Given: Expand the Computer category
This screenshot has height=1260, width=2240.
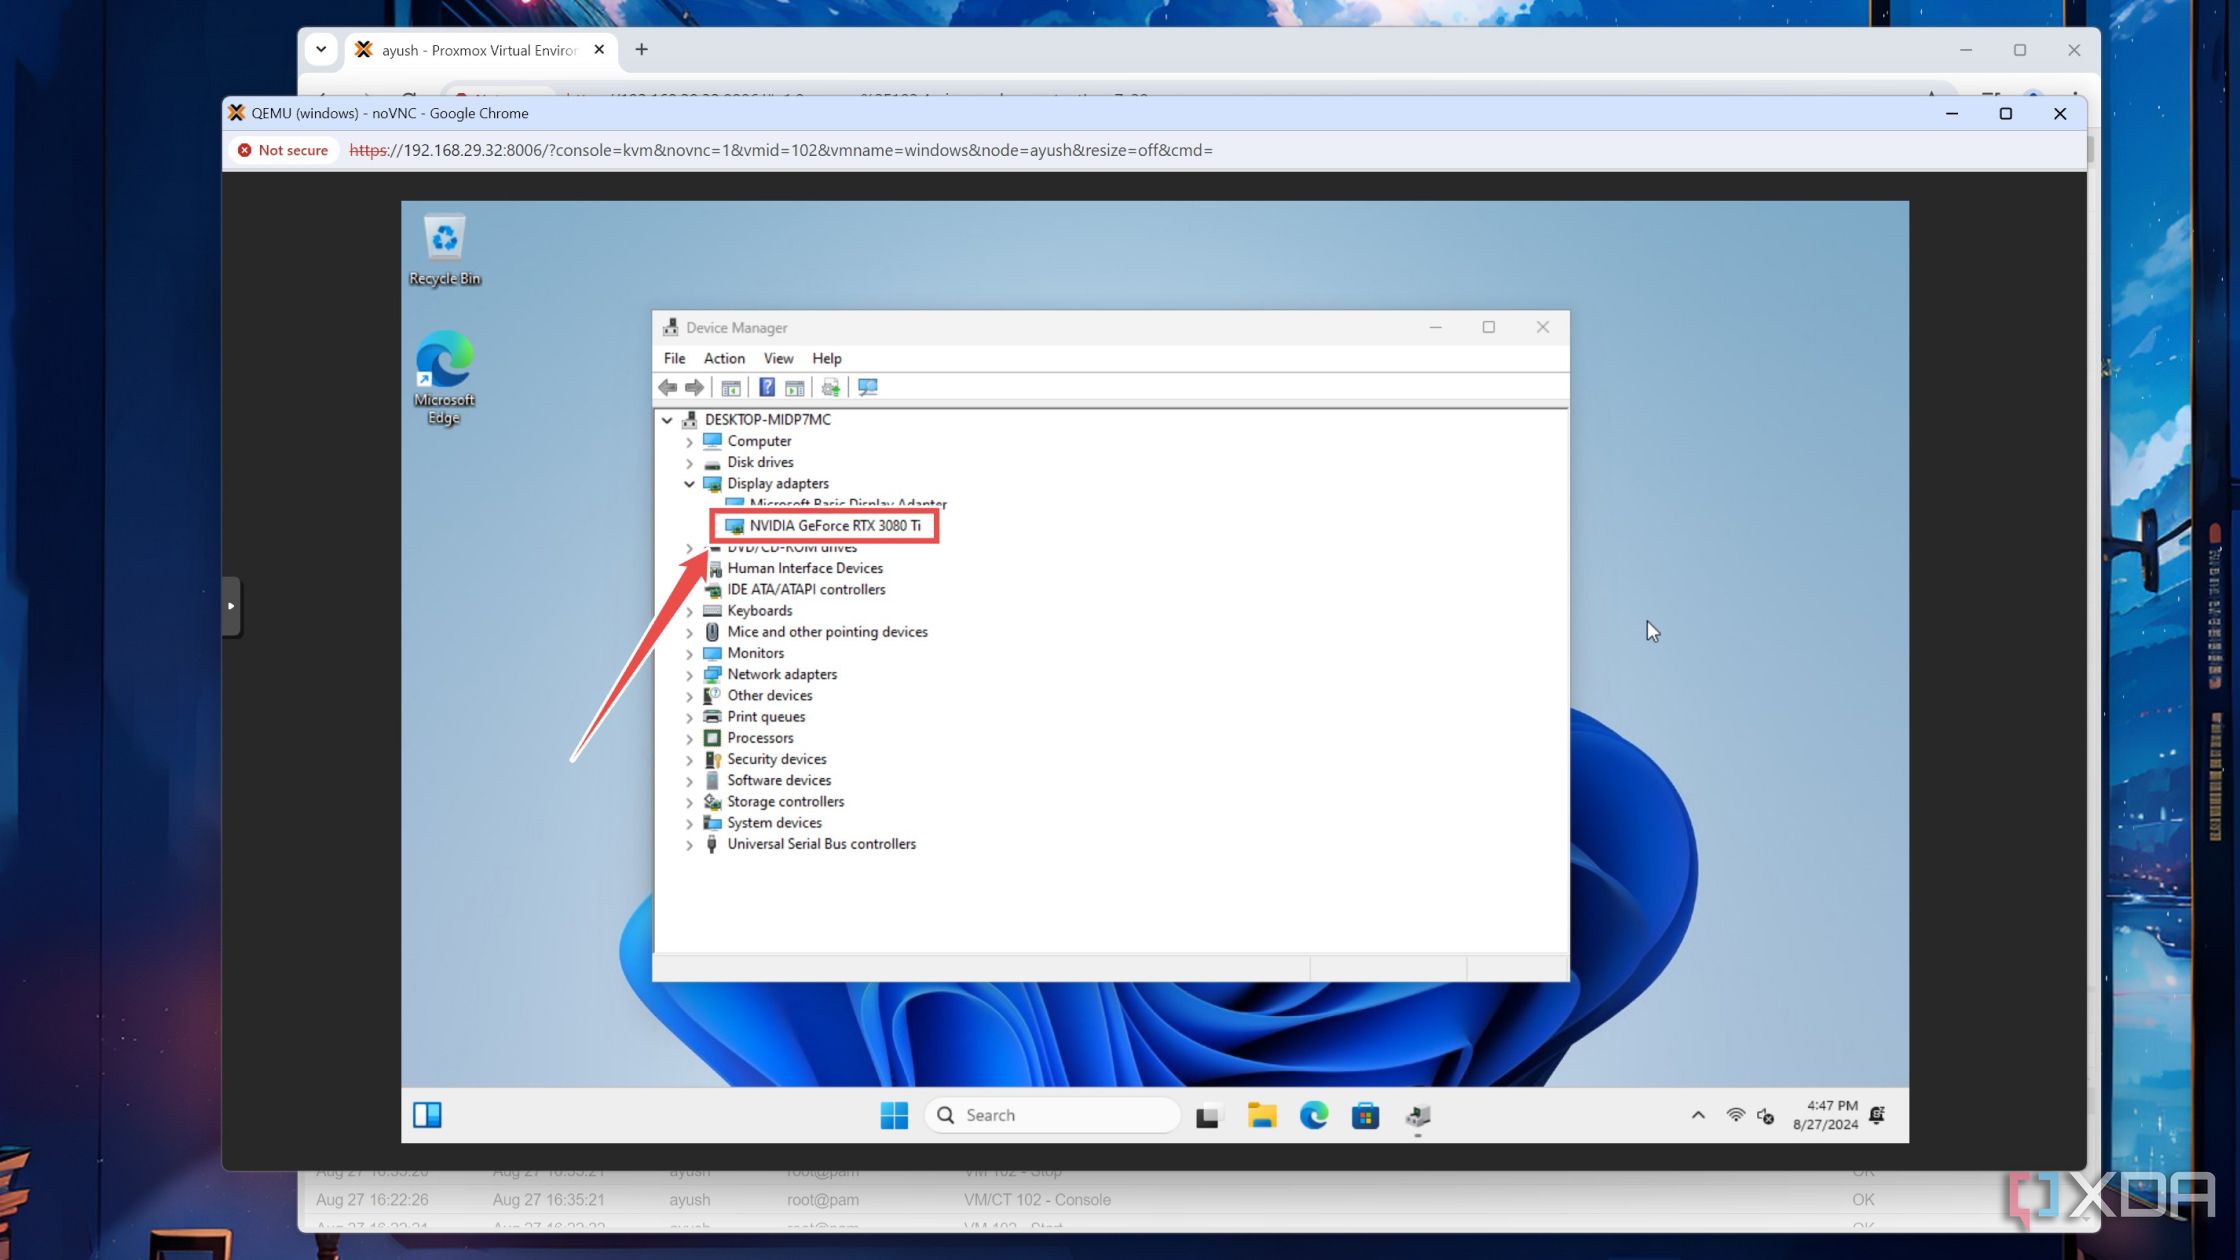Looking at the screenshot, I should [x=689, y=442].
